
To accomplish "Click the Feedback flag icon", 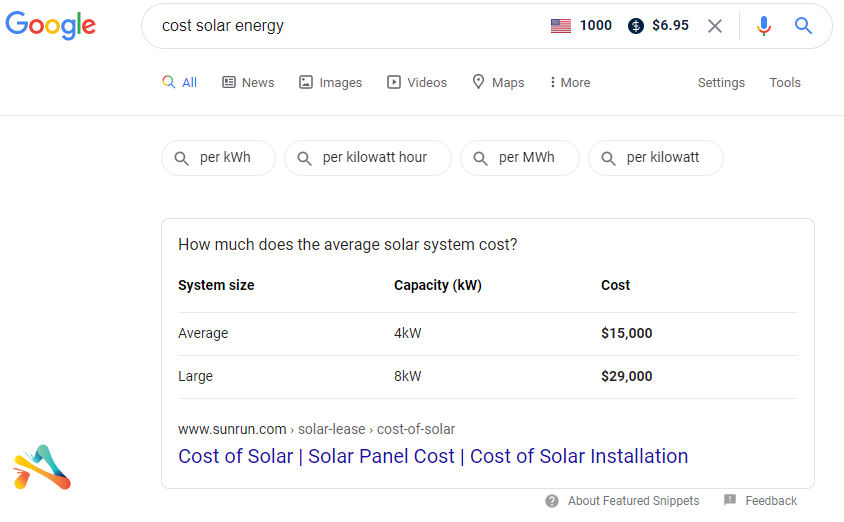I will [730, 501].
